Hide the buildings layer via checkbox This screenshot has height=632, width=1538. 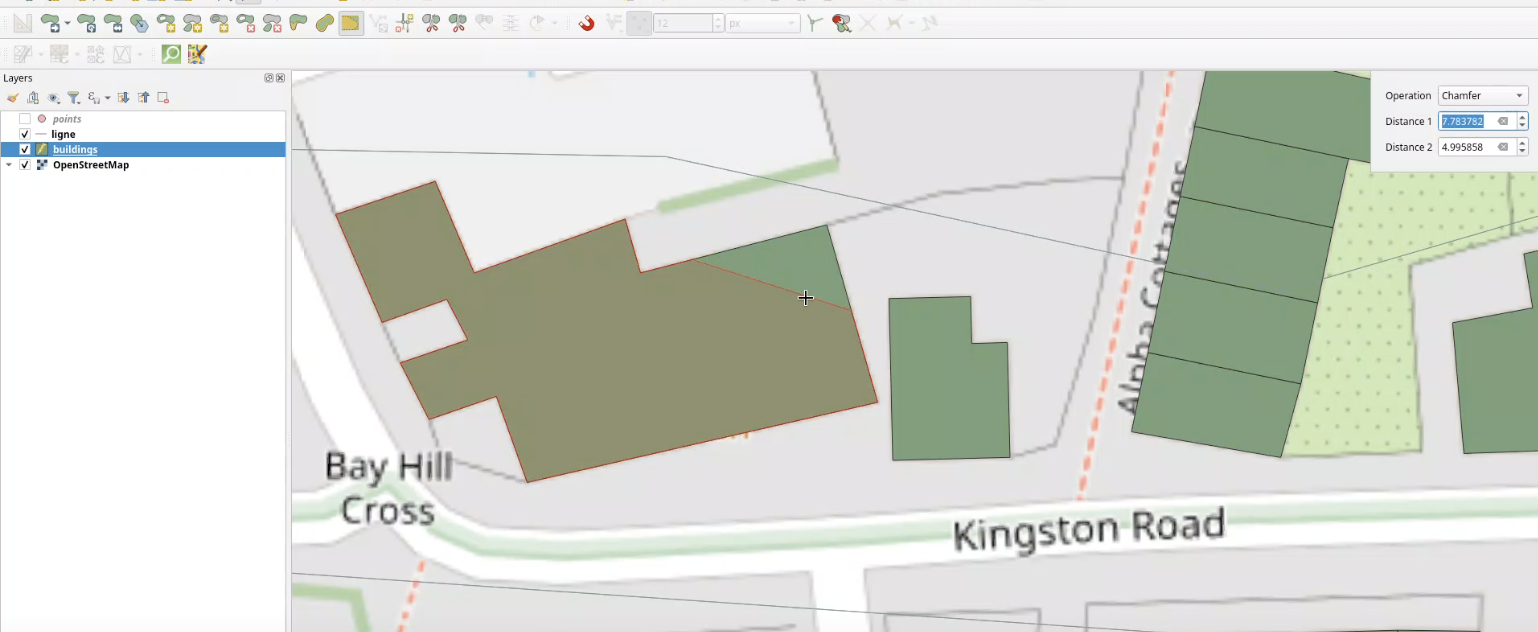point(25,150)
